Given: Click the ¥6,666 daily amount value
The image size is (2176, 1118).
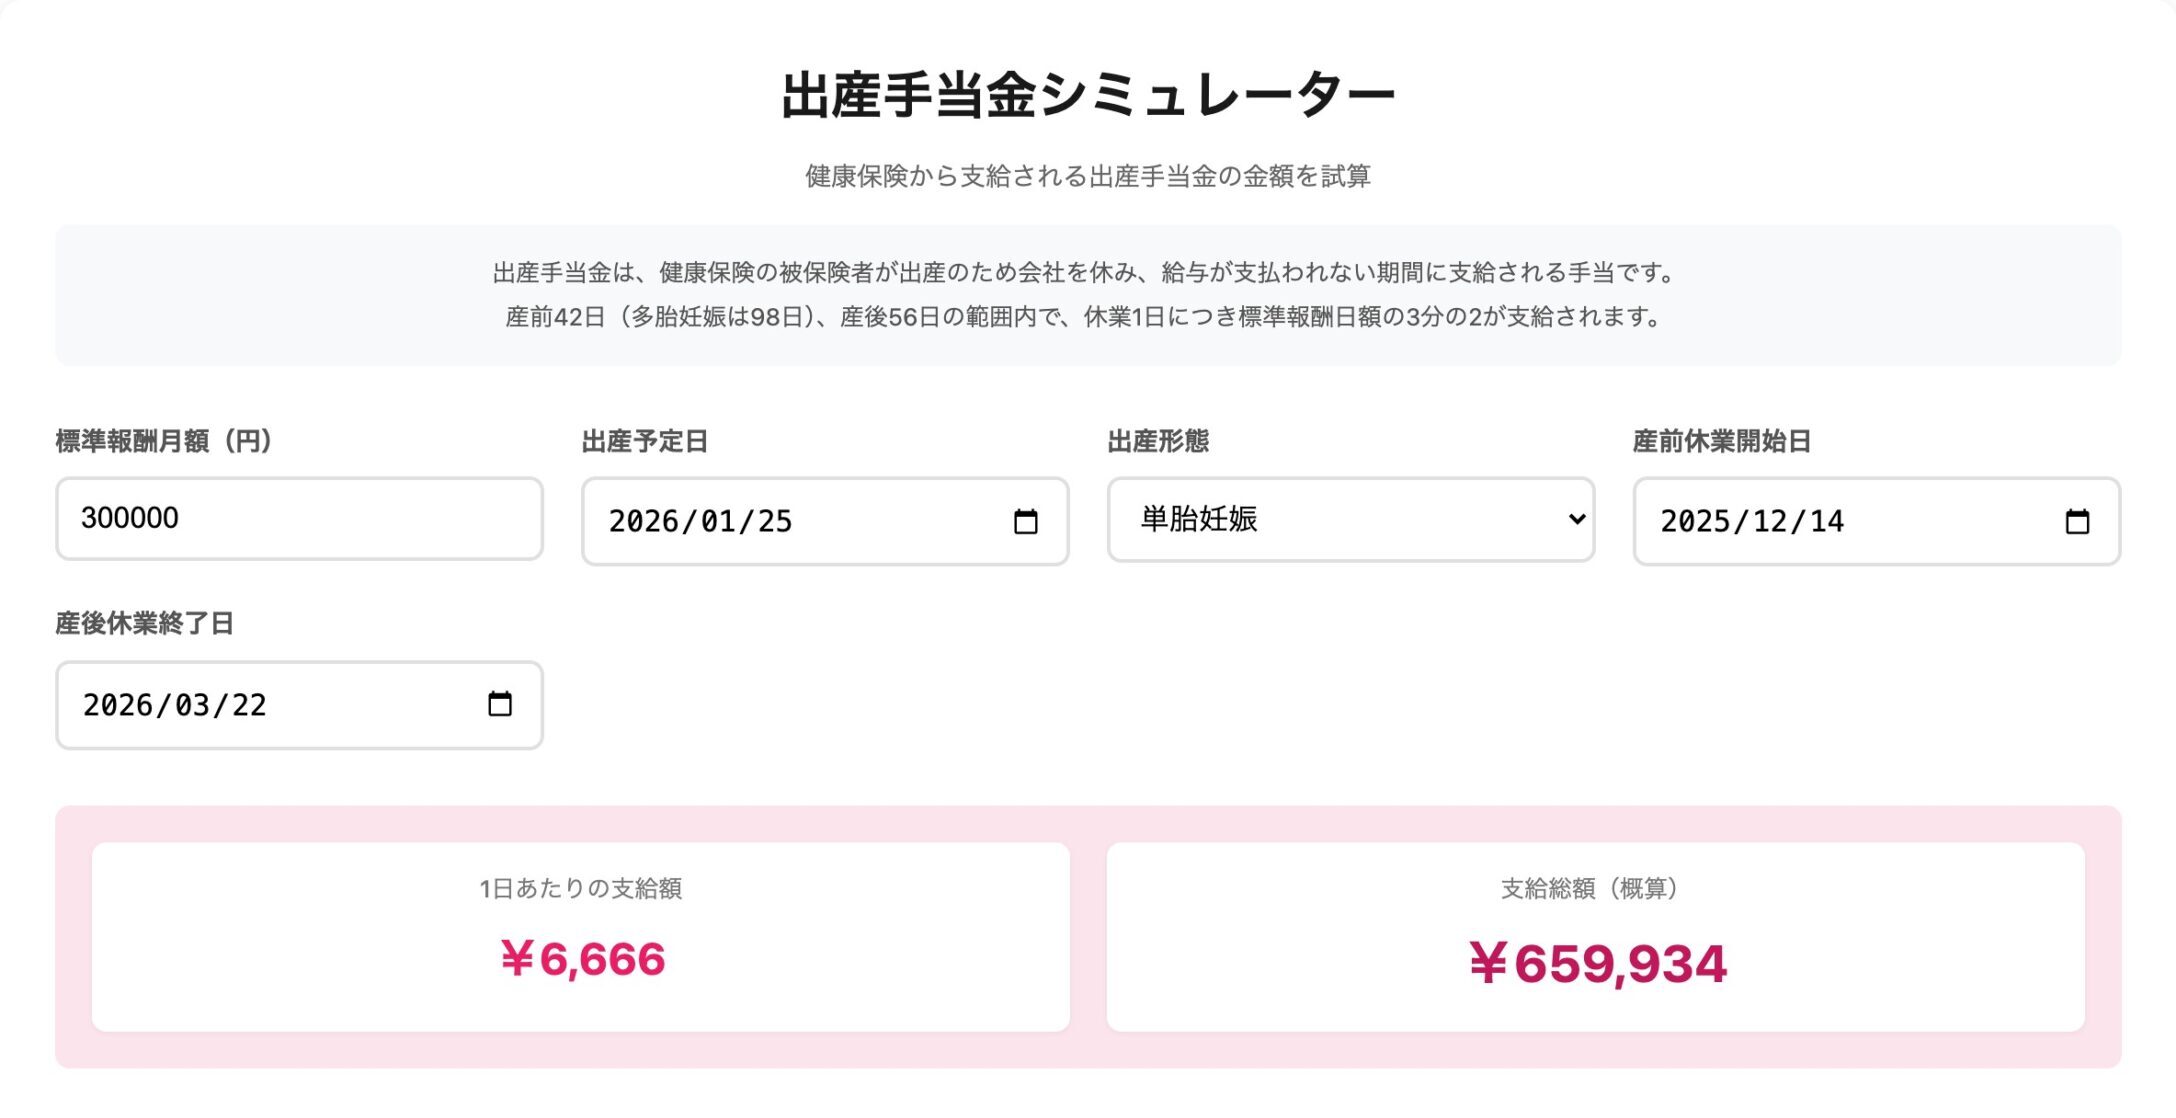Looking at the screenshot, I should [x=582, y=960].
